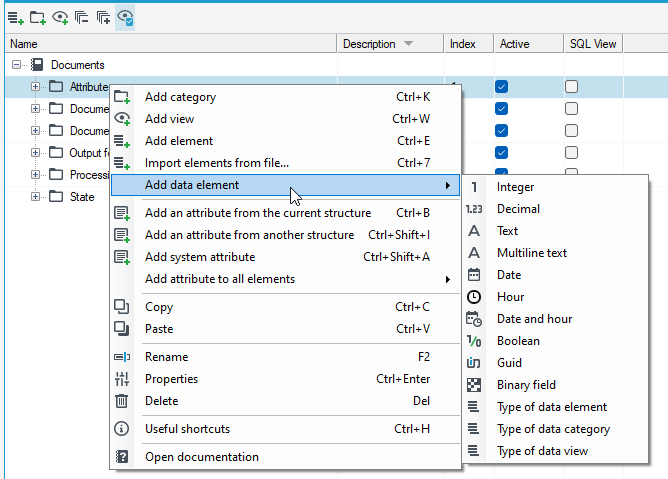The width and height of the screenshot is (668, 479).
Task: Select Text data type in submenu
Action: [555, 231]
